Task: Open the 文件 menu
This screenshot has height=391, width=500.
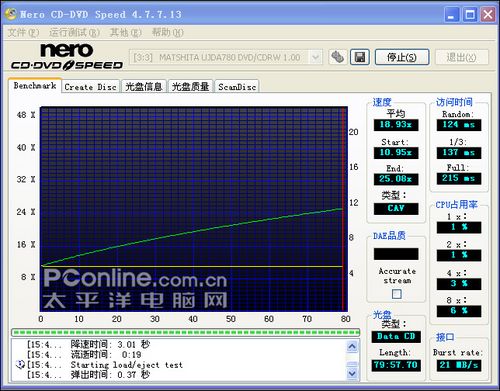Action: (23, 32)
